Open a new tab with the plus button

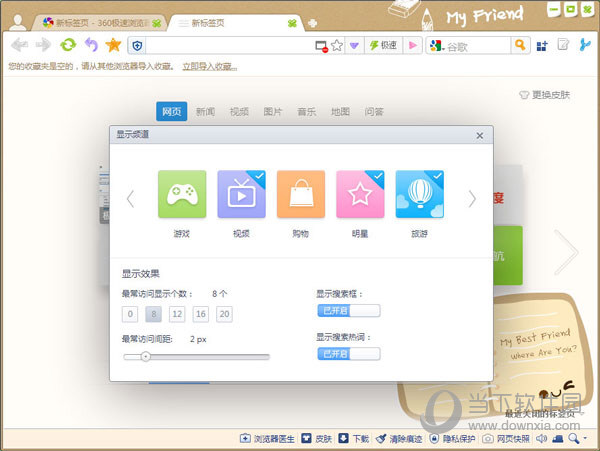point(312,23)
